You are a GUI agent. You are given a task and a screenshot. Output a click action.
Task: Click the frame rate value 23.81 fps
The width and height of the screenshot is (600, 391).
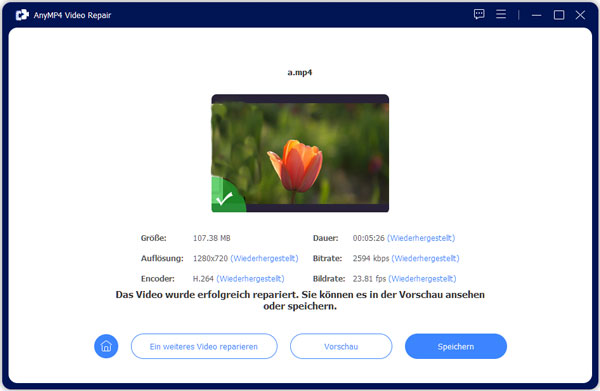tap(369, 279)
